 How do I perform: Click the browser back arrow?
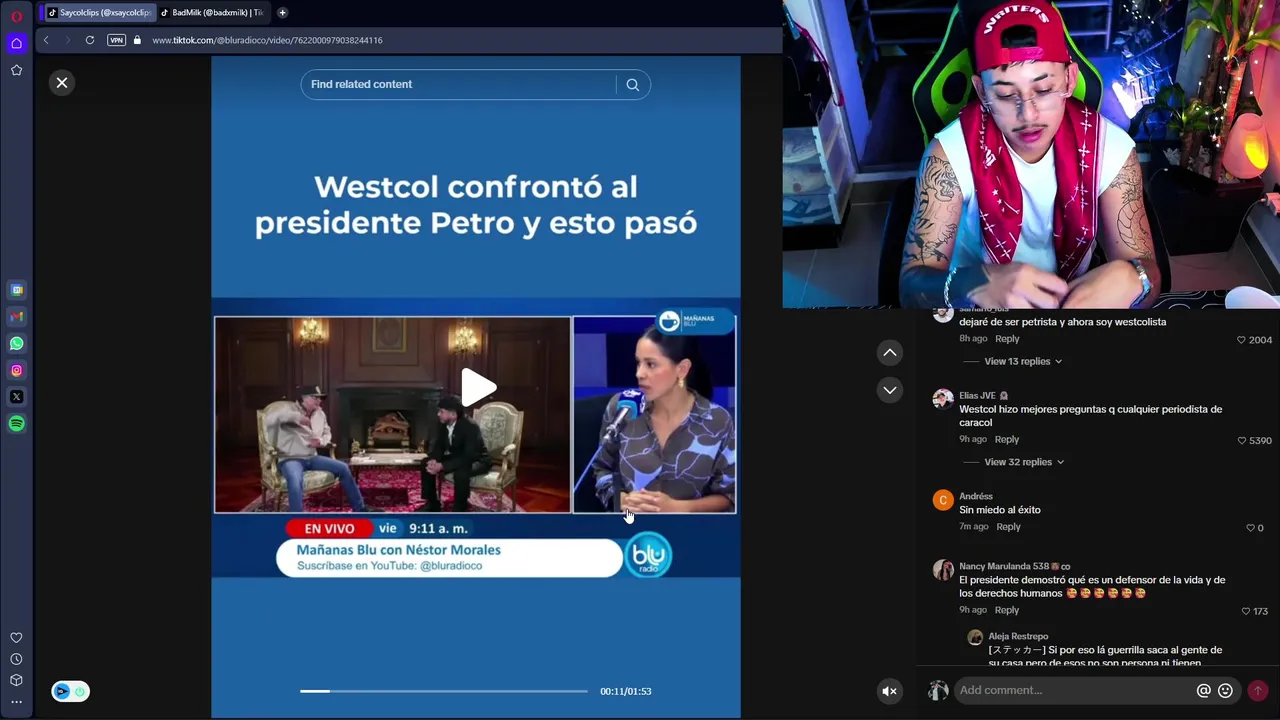pos(45,40)
